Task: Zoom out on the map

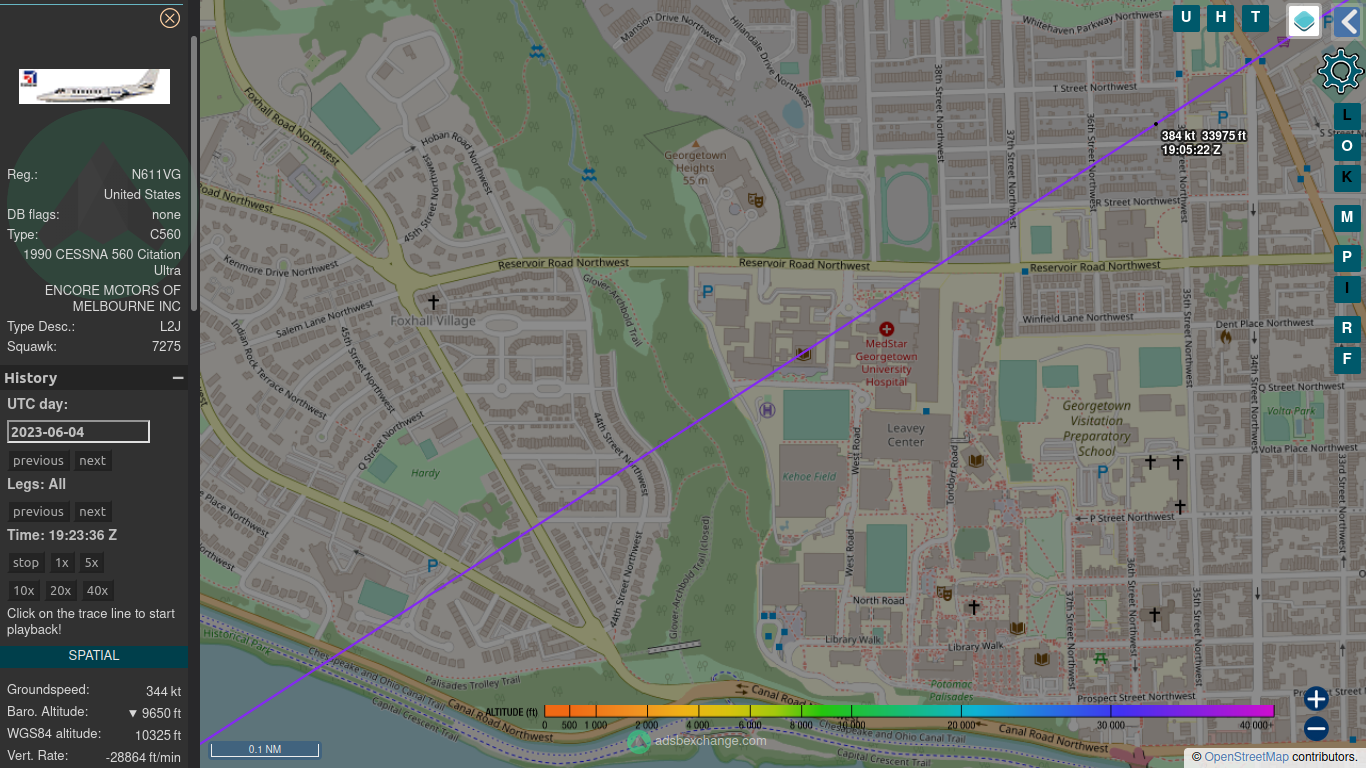Action: [1316, 729]
